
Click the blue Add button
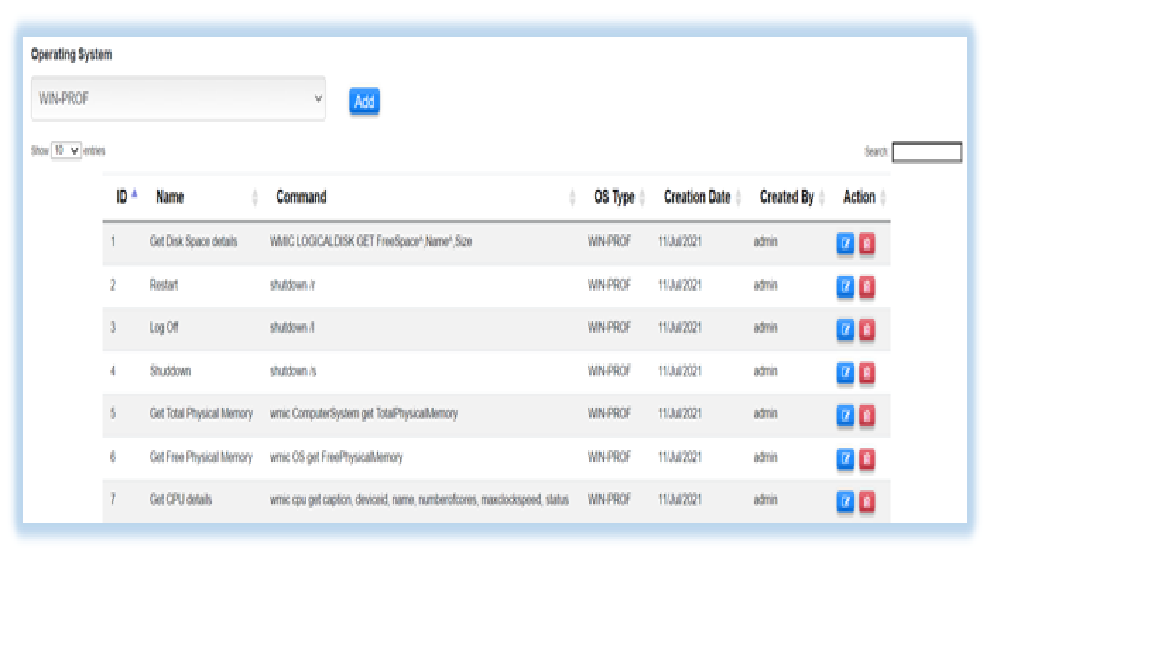point(364,101)
